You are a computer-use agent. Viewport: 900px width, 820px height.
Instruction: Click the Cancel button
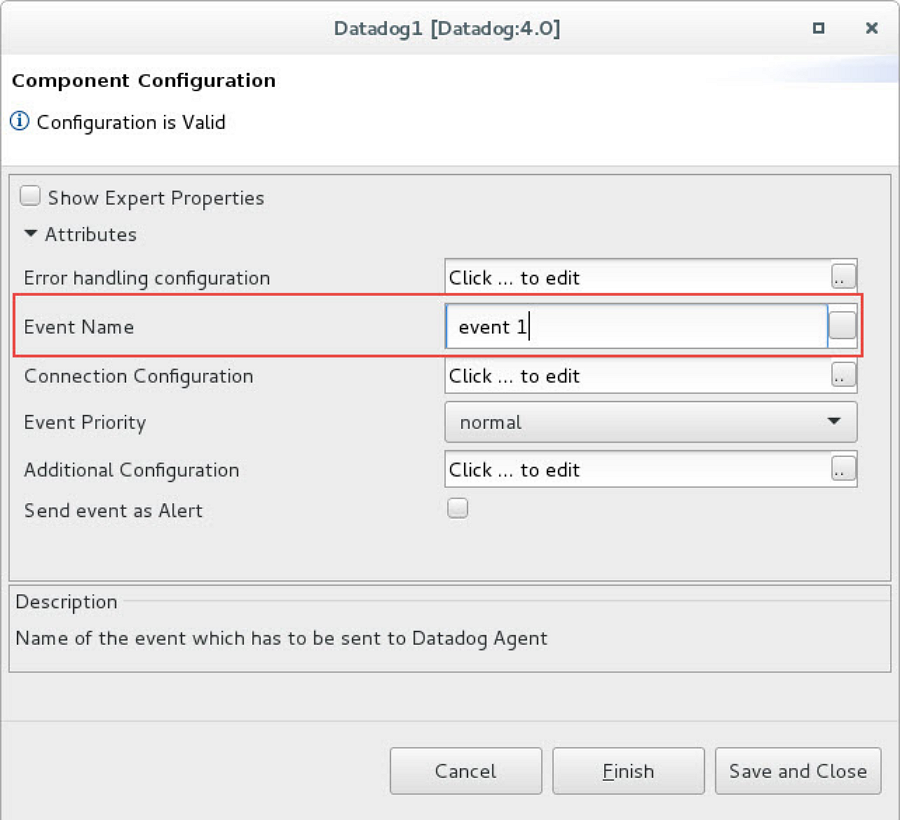coord(465,771)
